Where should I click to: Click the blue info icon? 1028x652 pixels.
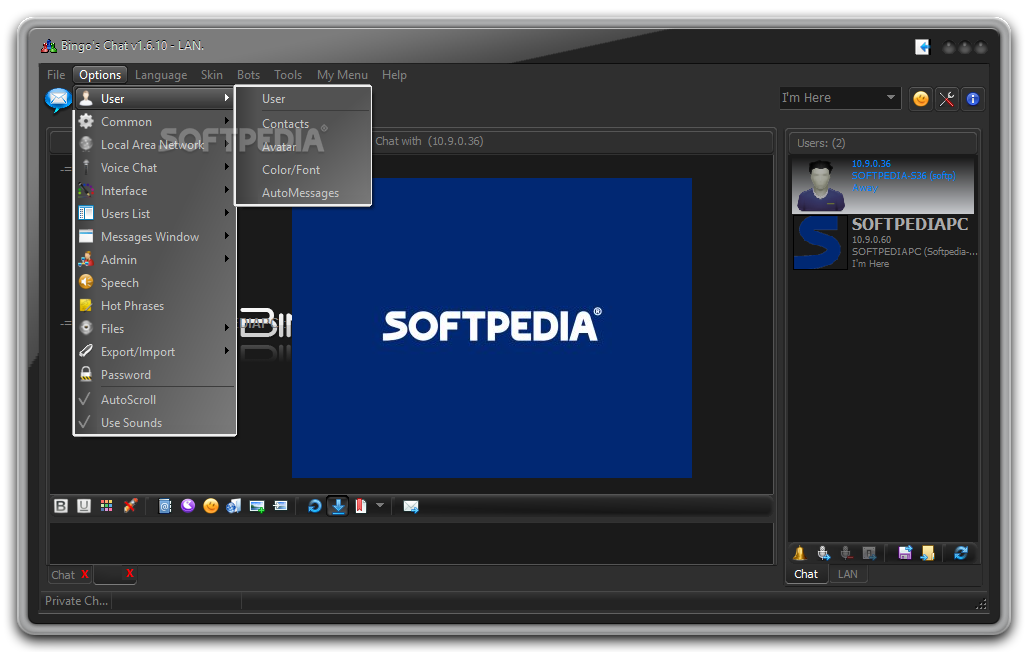coord(973,99)
